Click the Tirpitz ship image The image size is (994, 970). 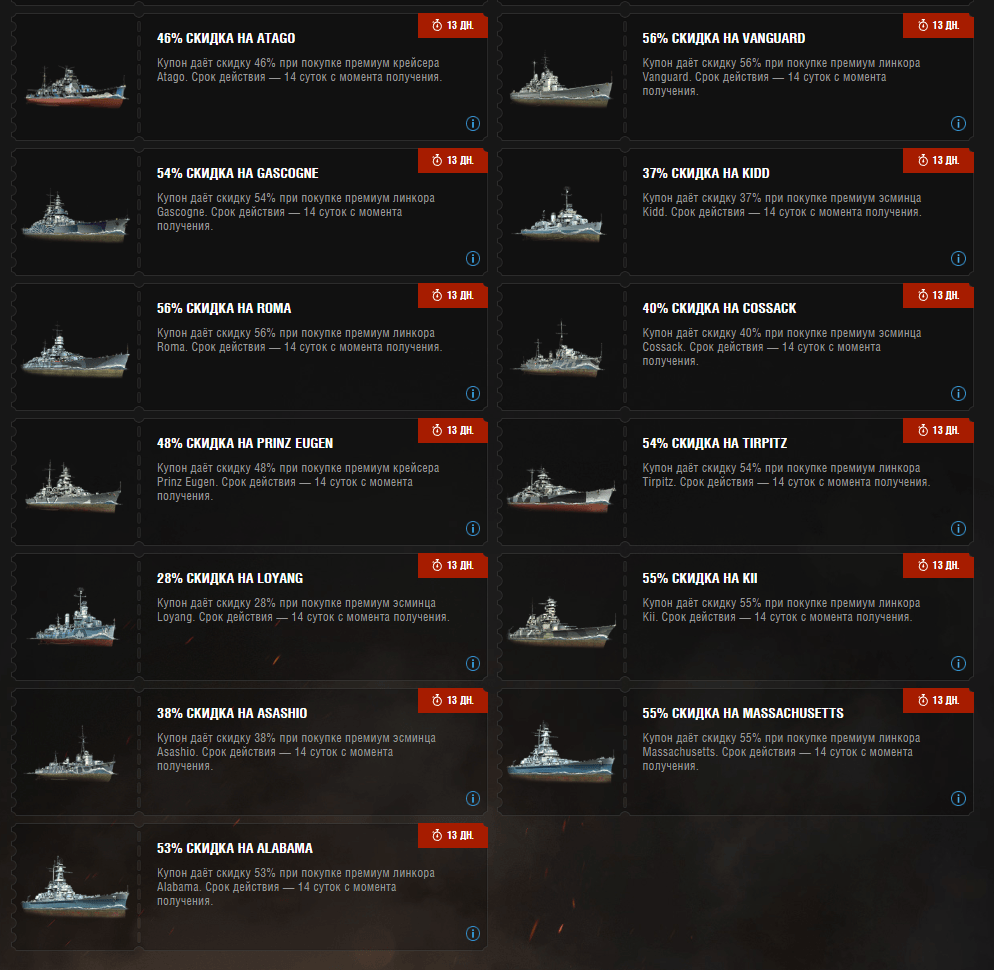coord(560,489)
